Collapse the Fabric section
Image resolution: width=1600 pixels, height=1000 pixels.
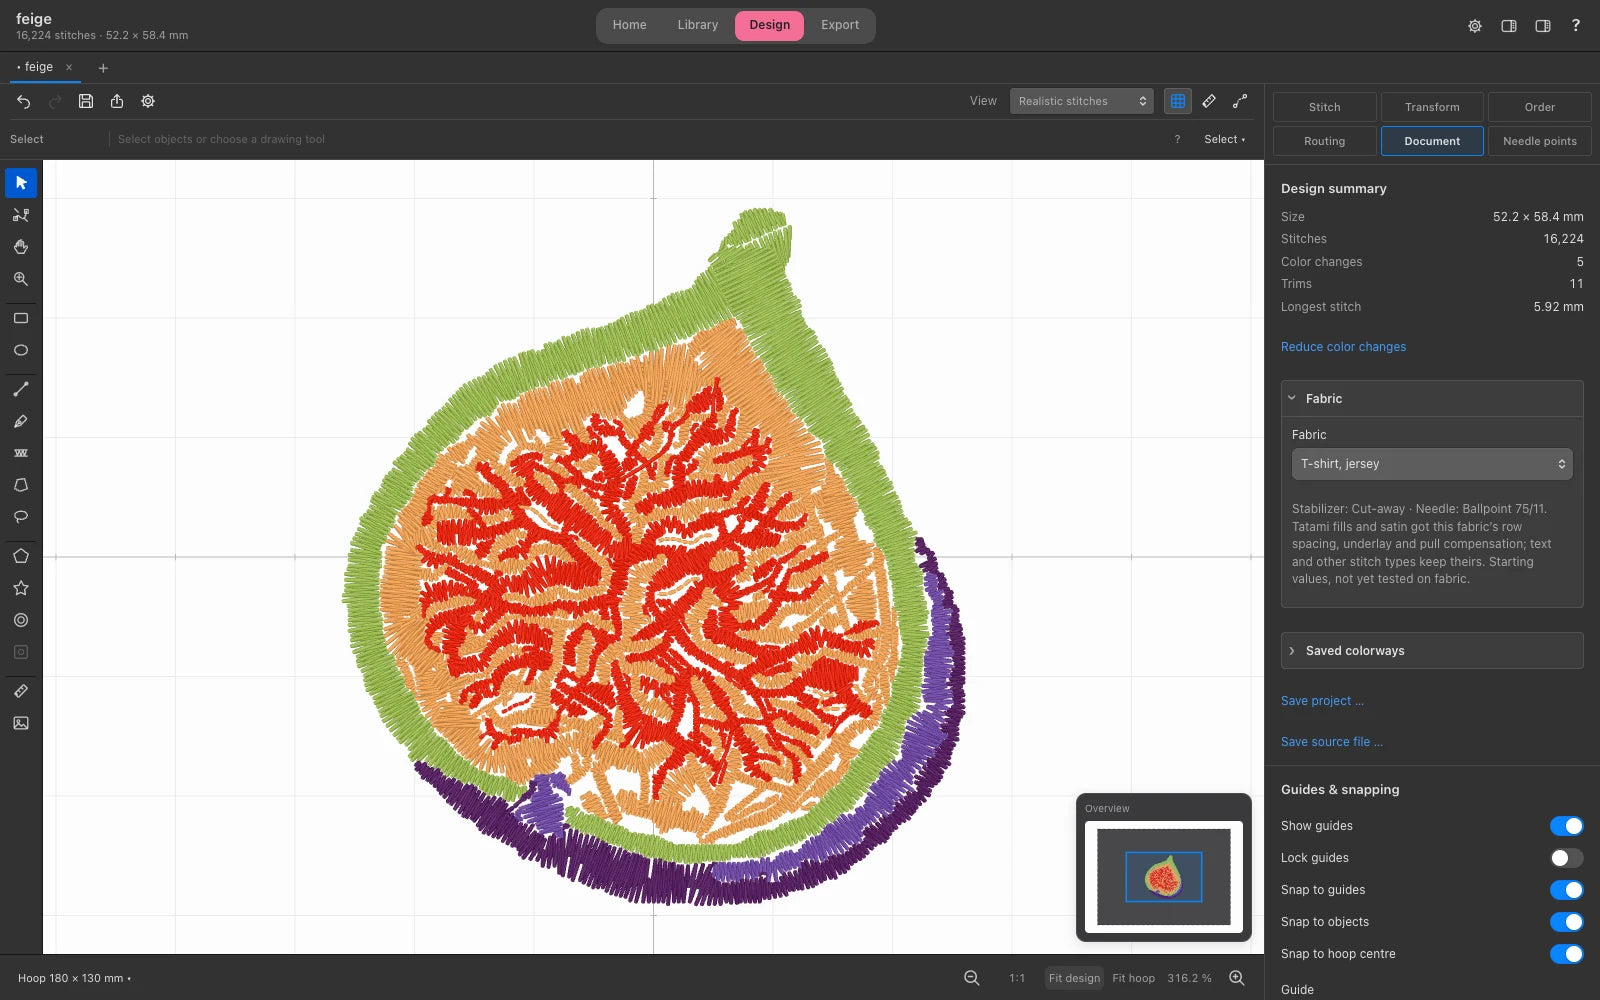1432,399
